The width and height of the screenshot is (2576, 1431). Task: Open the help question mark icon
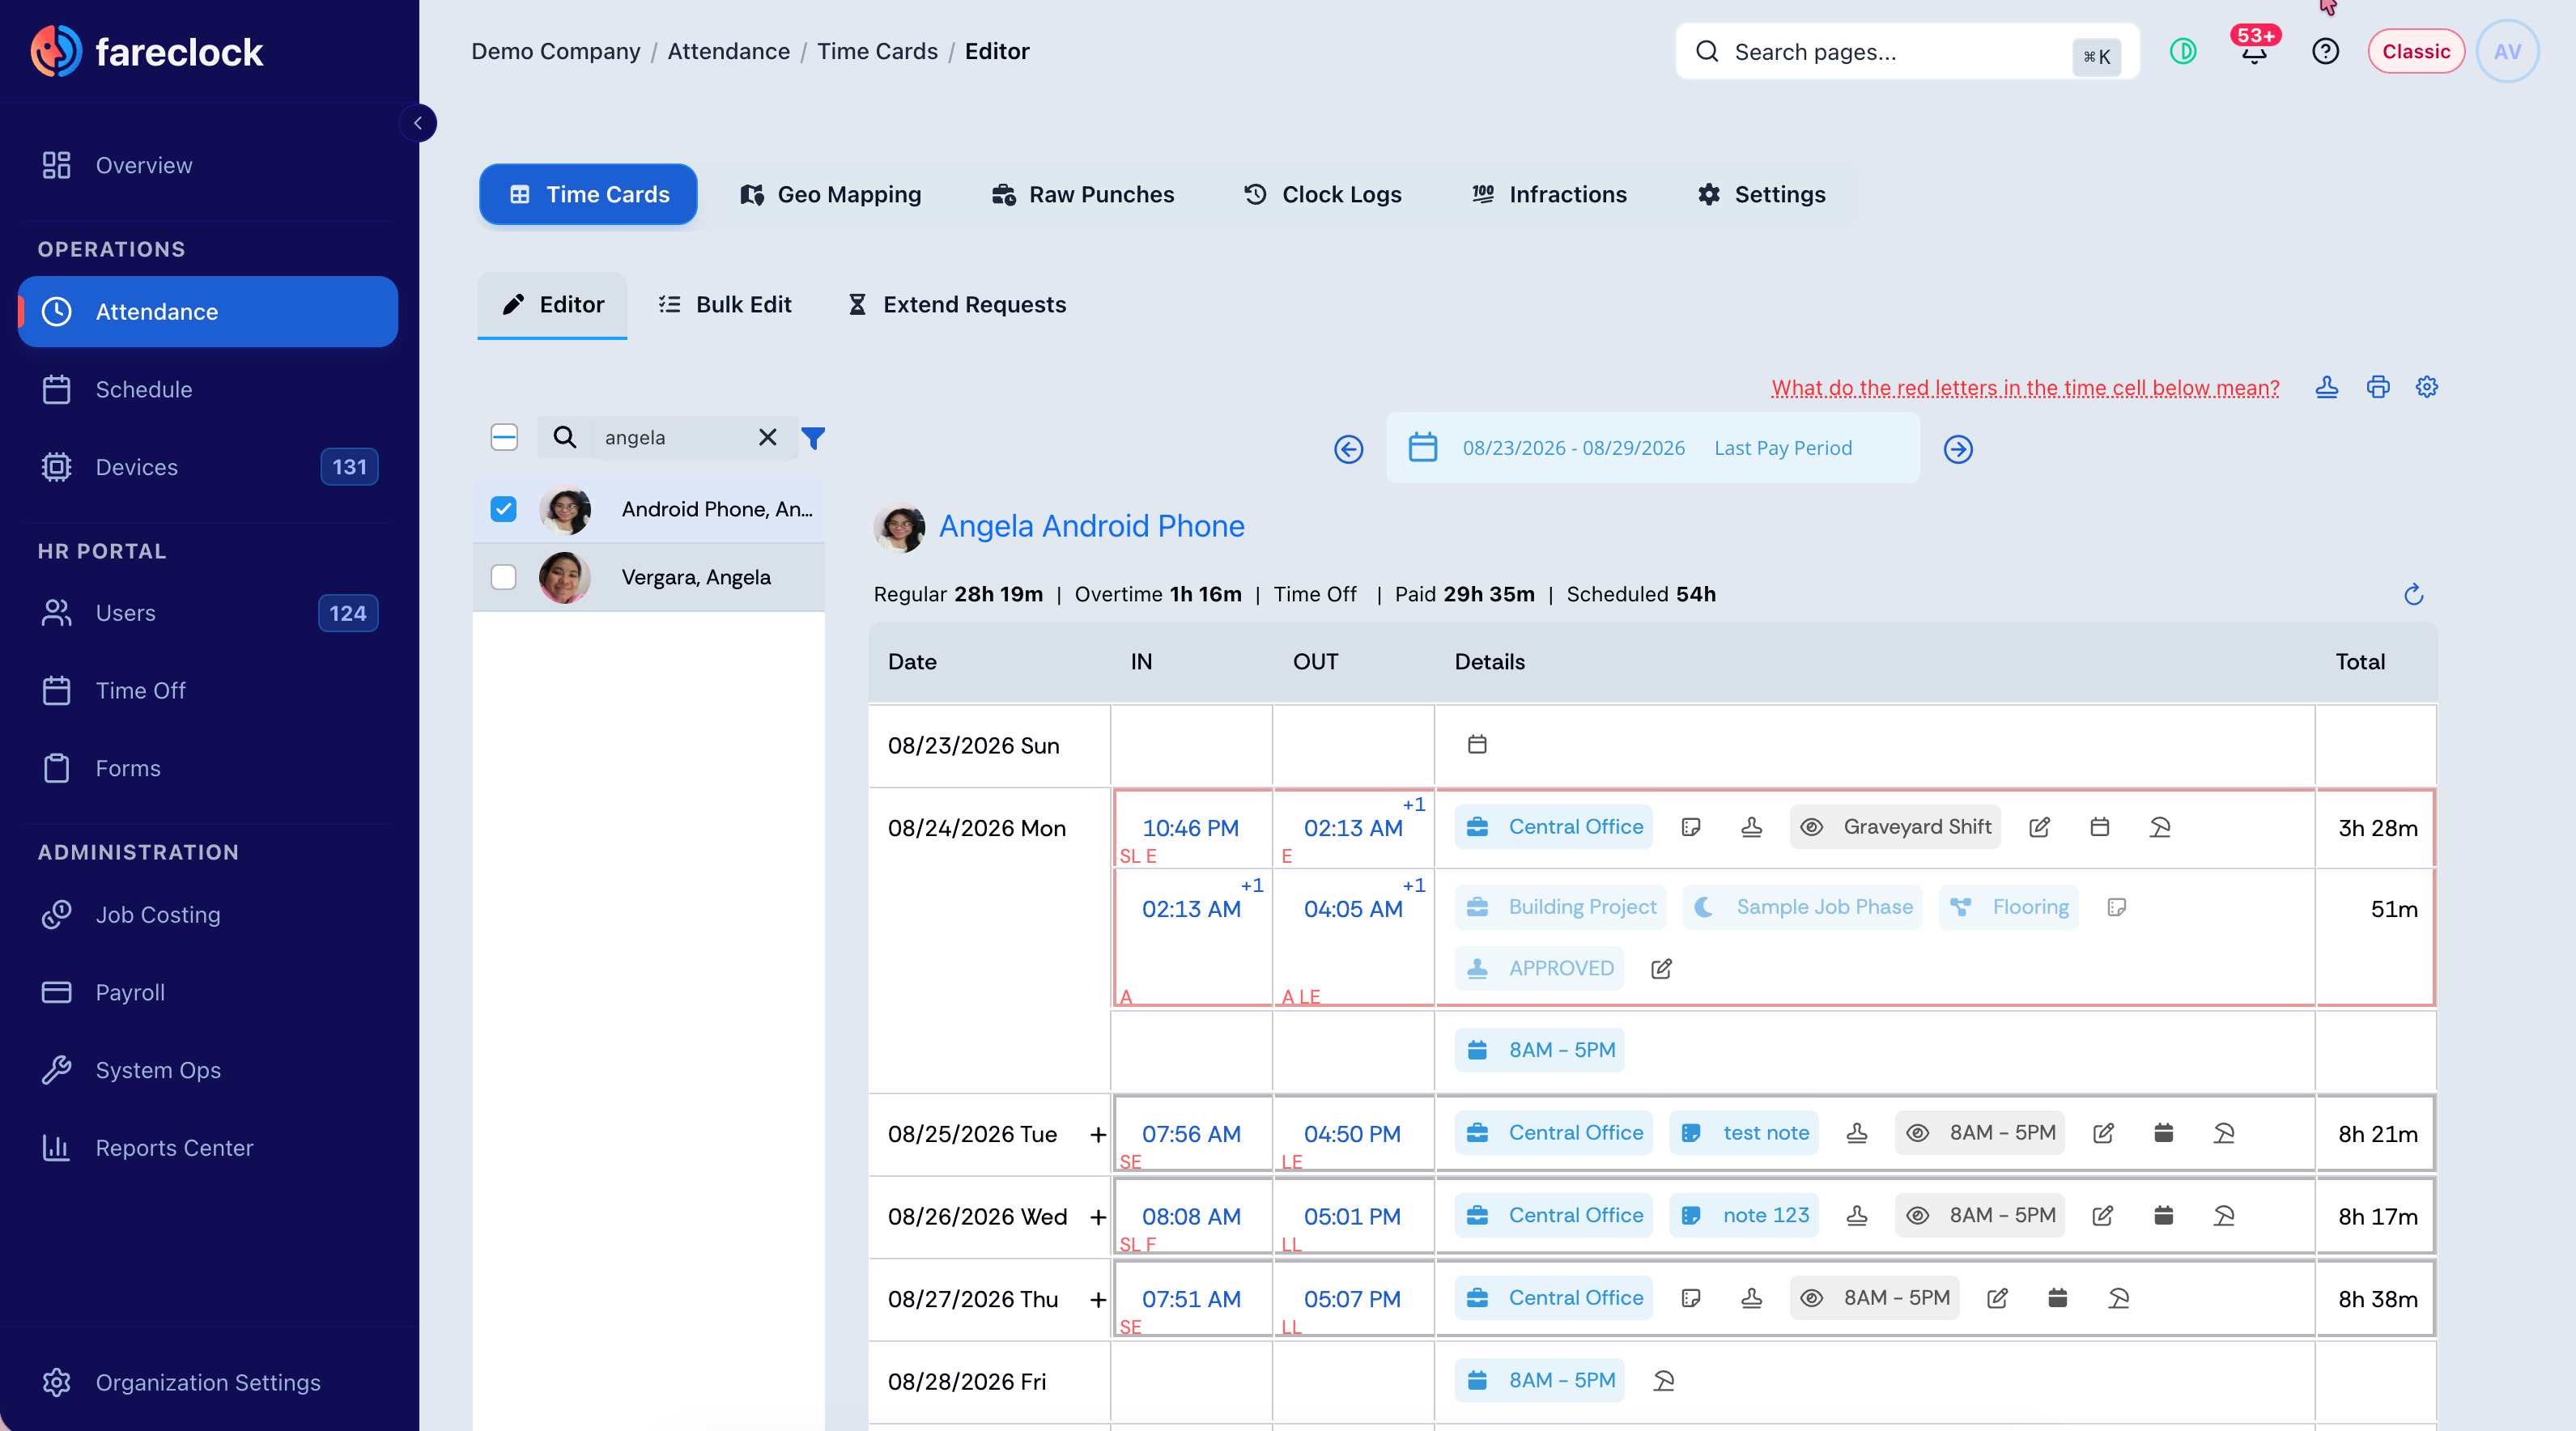pyautogui.click(x=2325, y=51)
